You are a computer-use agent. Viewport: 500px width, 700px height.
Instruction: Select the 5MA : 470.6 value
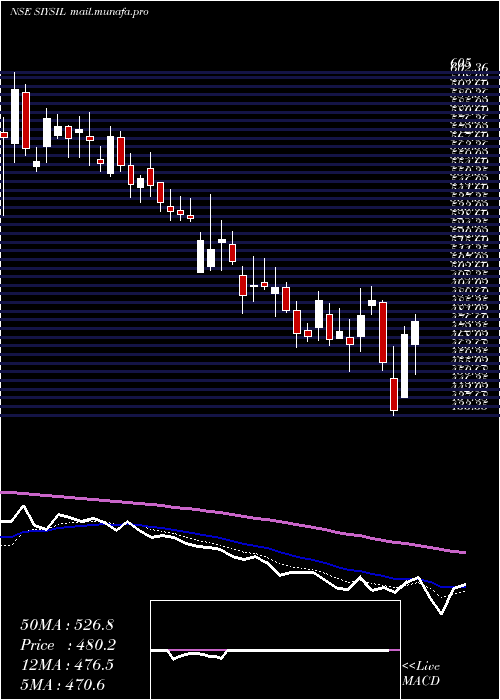coord(62,684)
